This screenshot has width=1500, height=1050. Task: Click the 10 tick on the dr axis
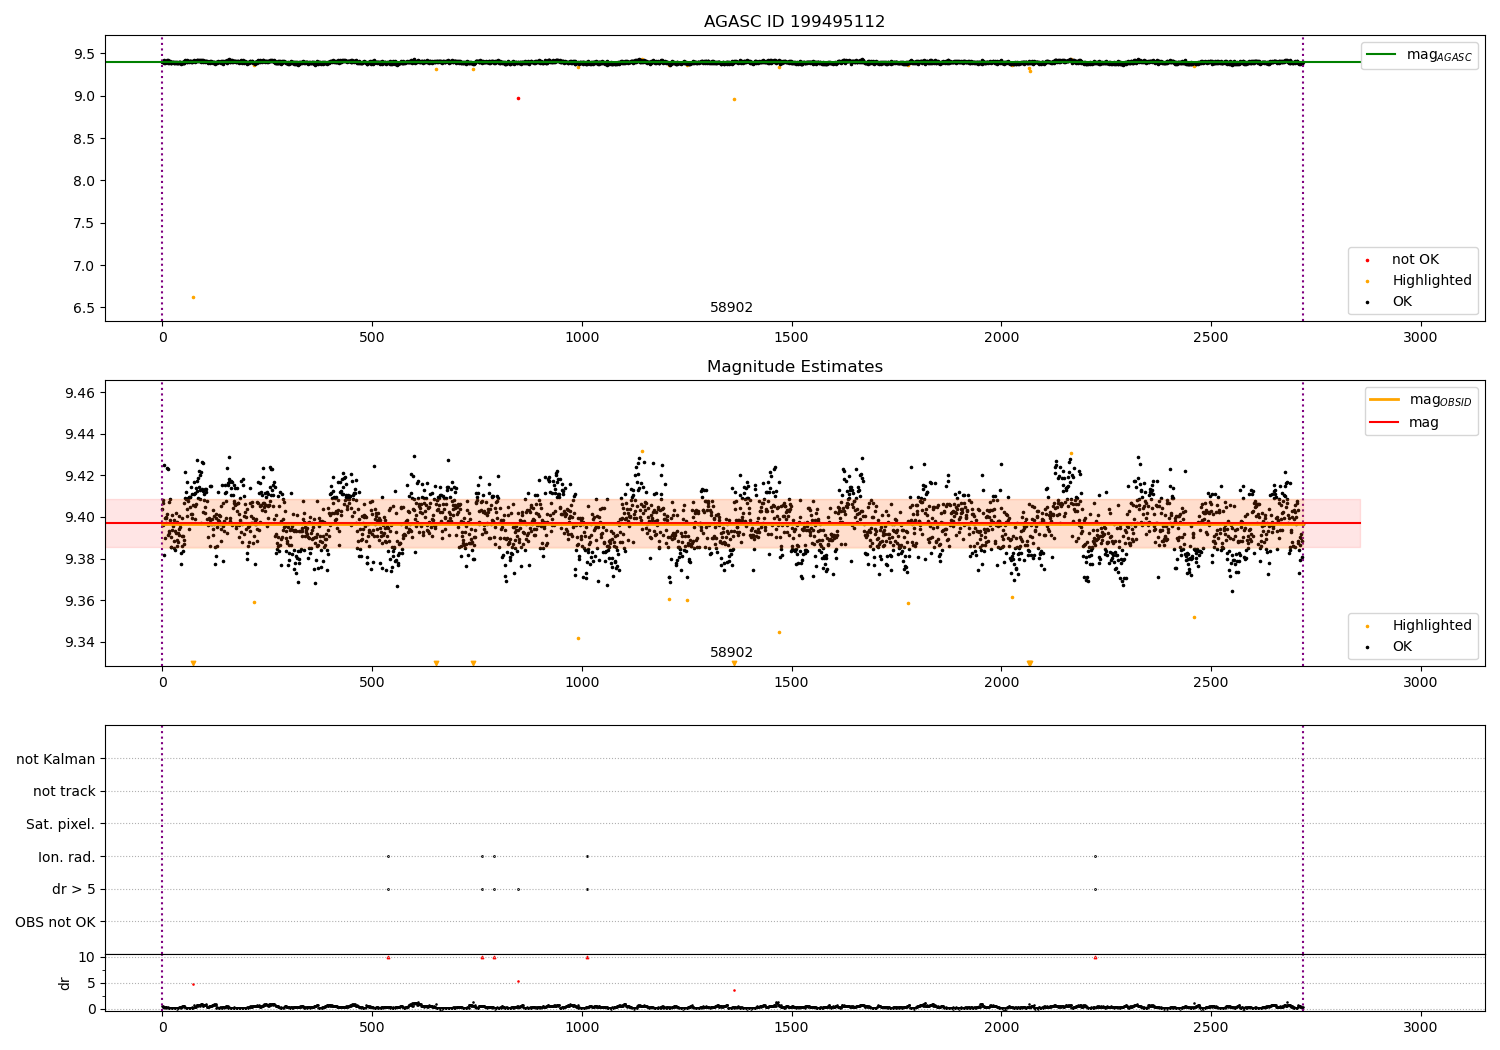(87, 957)
